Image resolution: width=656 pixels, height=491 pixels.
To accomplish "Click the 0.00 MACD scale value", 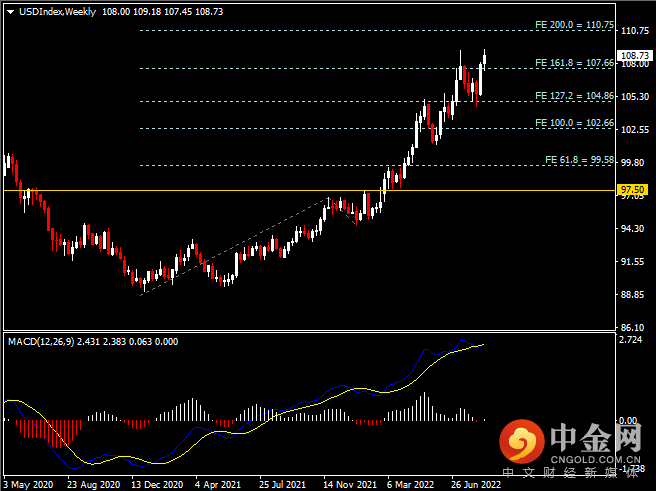I will (x=628, y=420).
